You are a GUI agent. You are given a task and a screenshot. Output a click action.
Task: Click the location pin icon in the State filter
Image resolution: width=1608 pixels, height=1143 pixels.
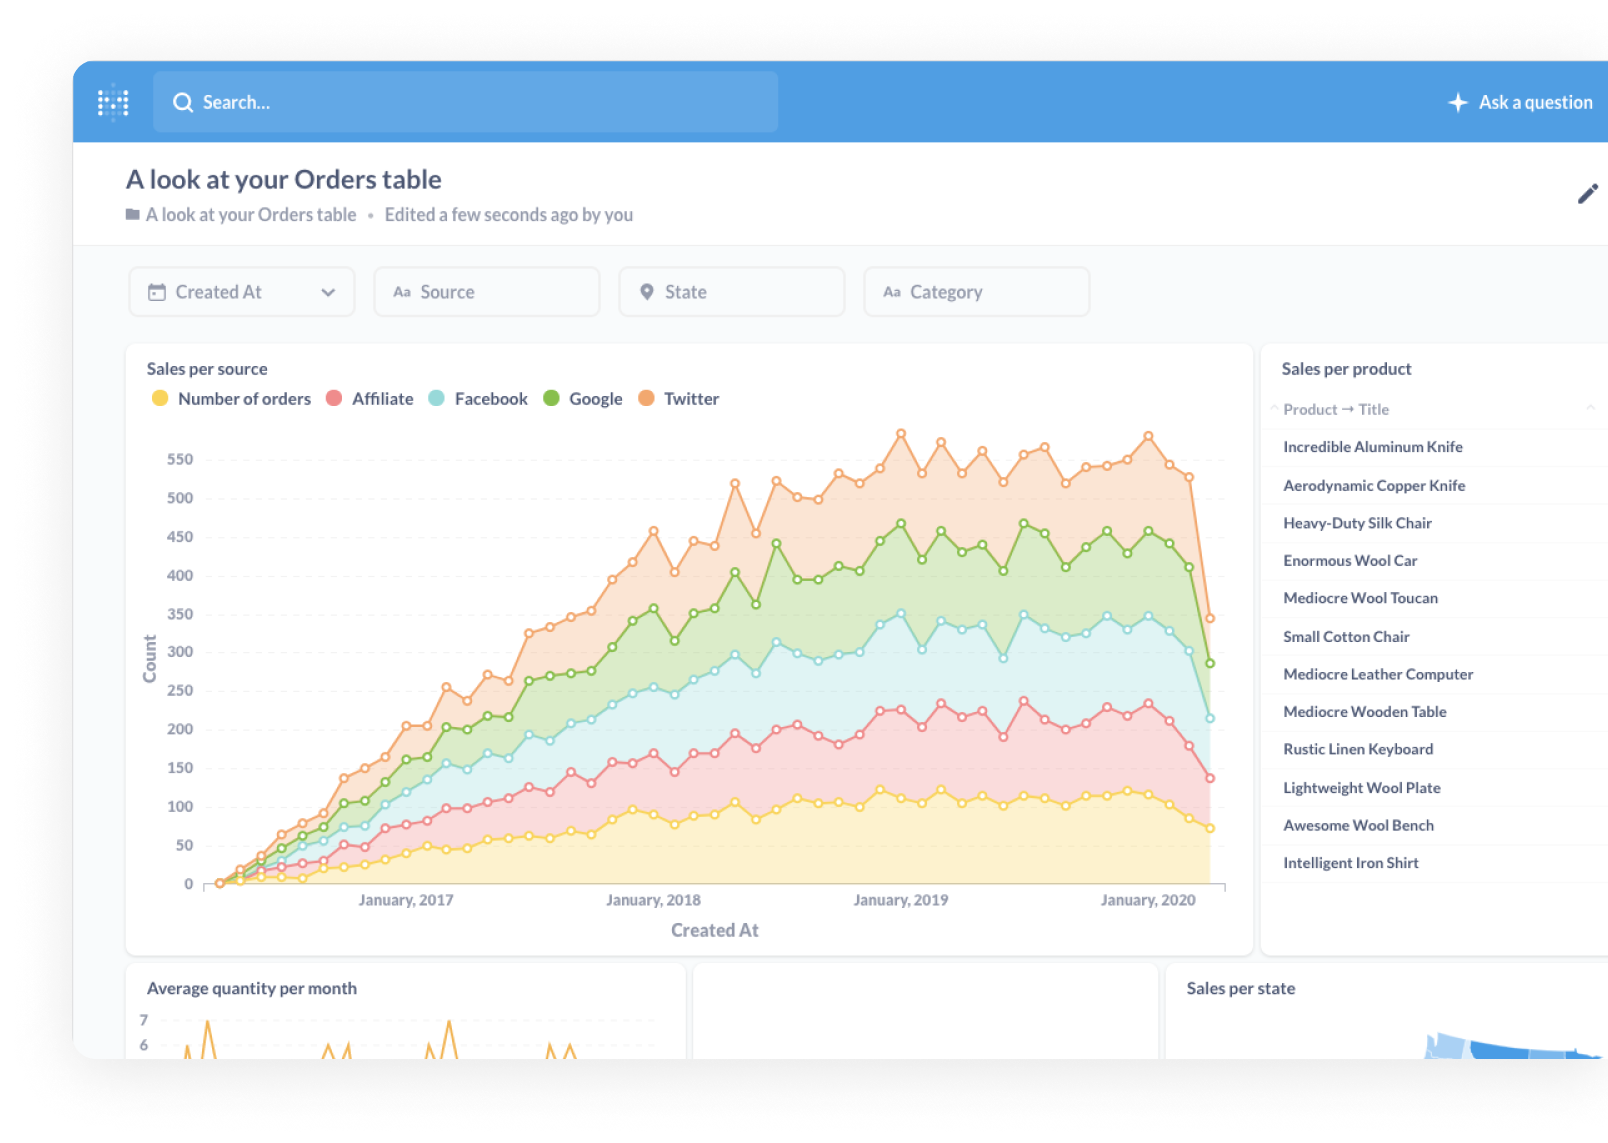tap(646, 291)
